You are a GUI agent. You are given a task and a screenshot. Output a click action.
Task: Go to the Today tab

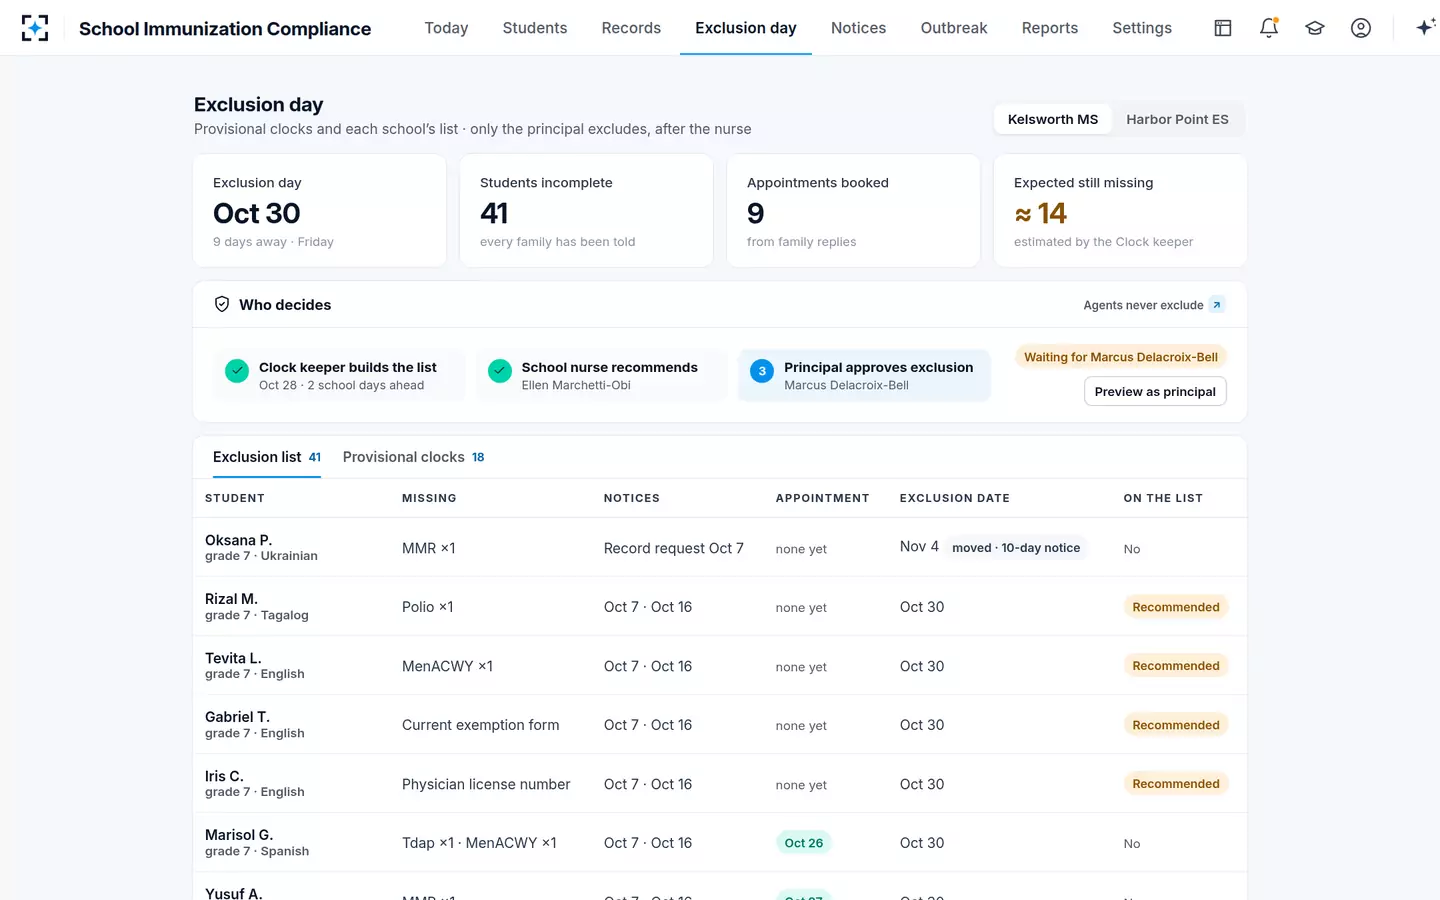click(x=446, y=28)
